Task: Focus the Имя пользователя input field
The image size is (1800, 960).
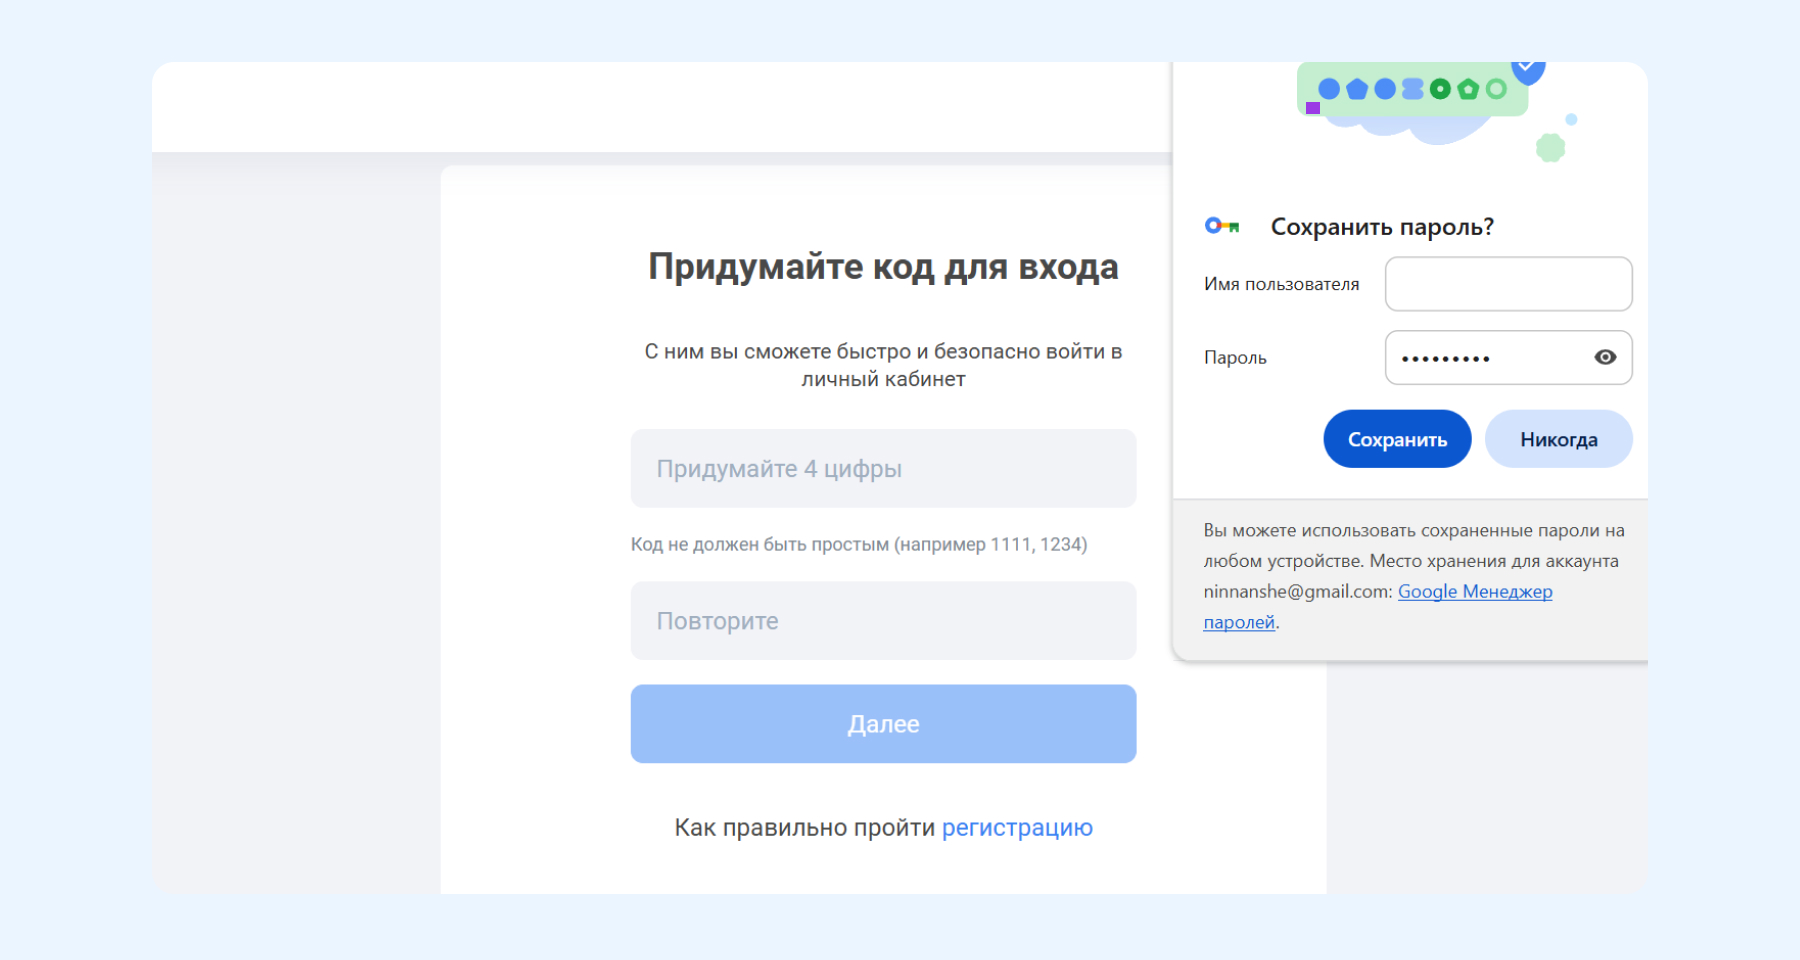Action: click(x=1508, y=284)
